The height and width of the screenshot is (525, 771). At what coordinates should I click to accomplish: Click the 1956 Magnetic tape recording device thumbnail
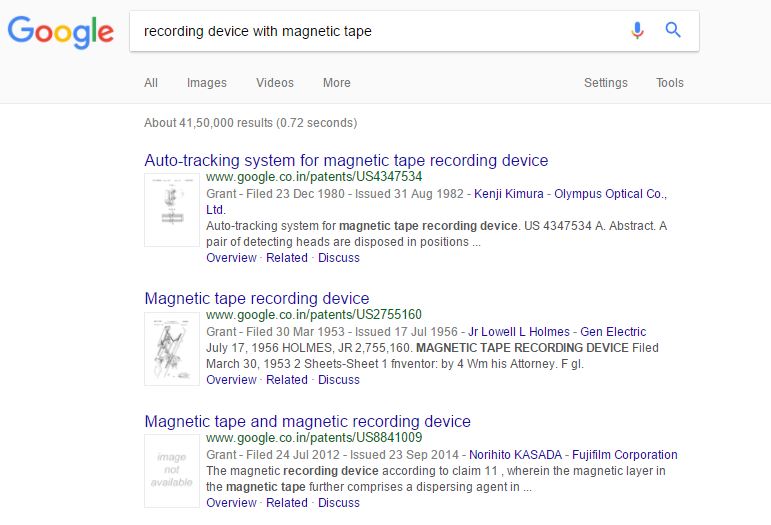172,348
